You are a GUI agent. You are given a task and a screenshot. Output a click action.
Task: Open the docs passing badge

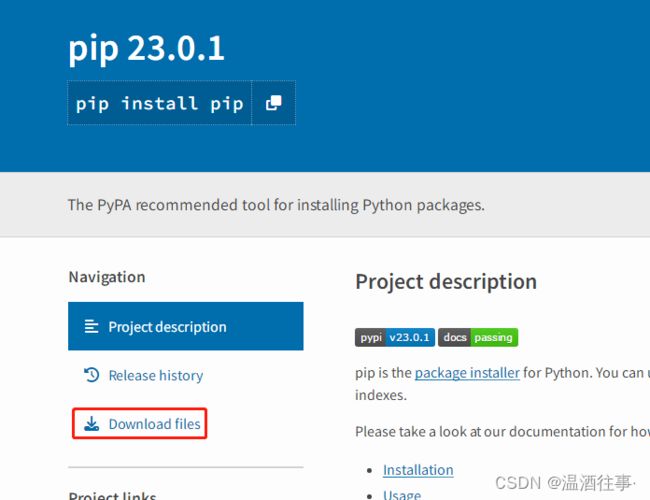coord(478,337)
